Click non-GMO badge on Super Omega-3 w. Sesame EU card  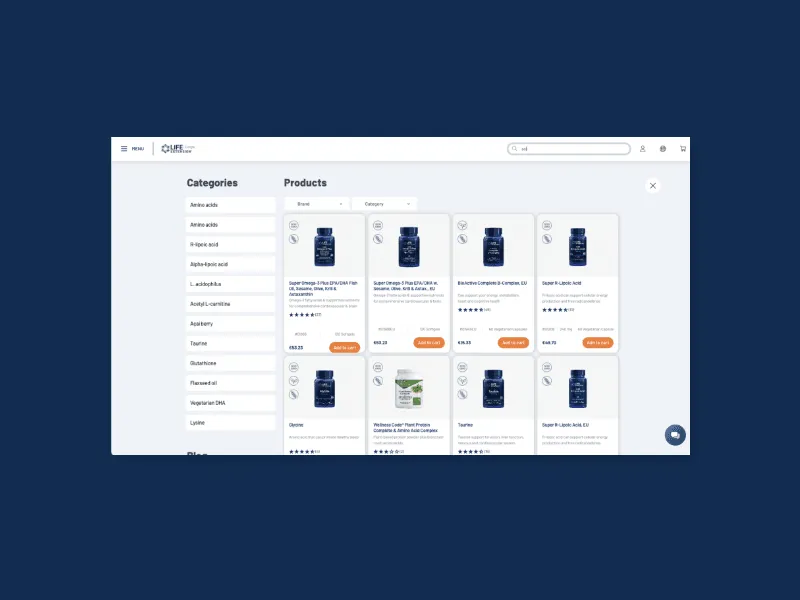378,226
